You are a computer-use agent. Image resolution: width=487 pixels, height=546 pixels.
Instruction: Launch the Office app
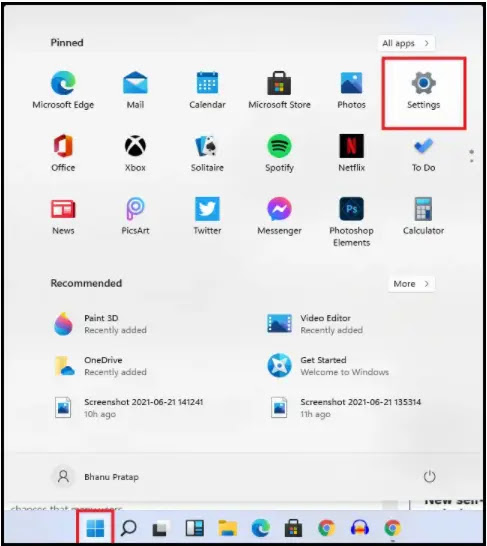coord(63,153)
